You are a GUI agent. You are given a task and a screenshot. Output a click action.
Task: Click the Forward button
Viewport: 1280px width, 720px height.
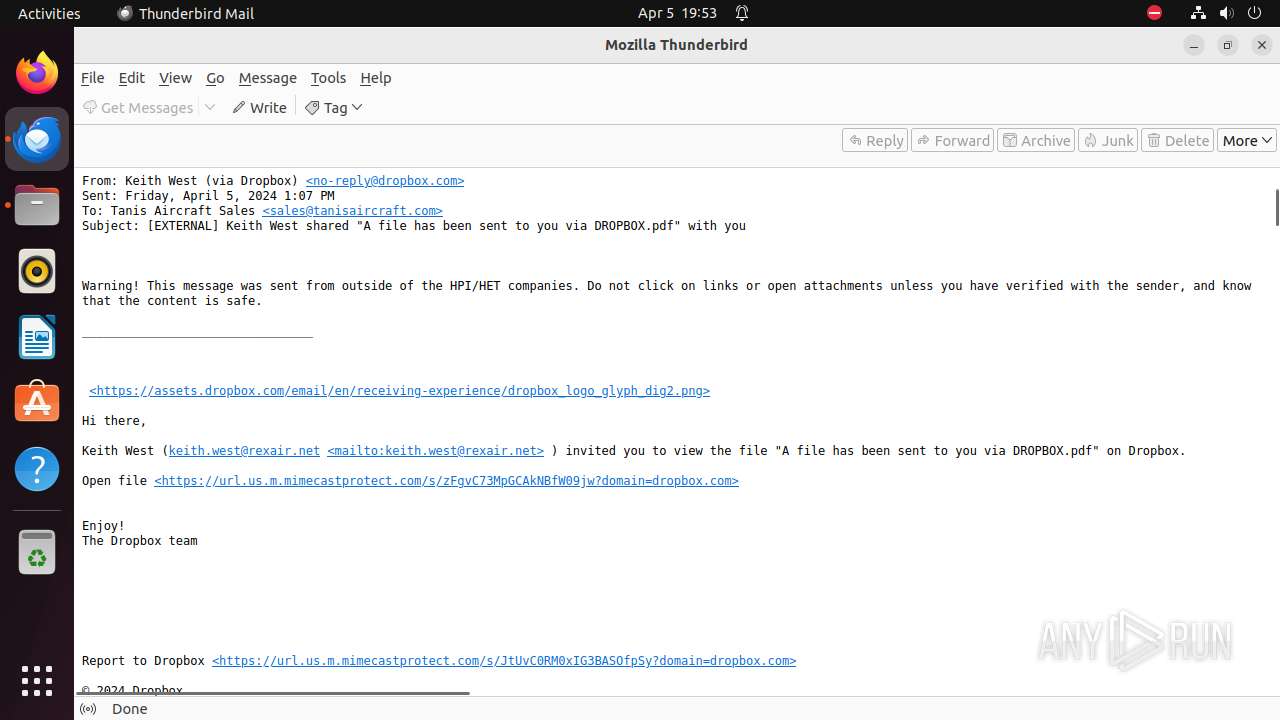[x=953, y=140]
